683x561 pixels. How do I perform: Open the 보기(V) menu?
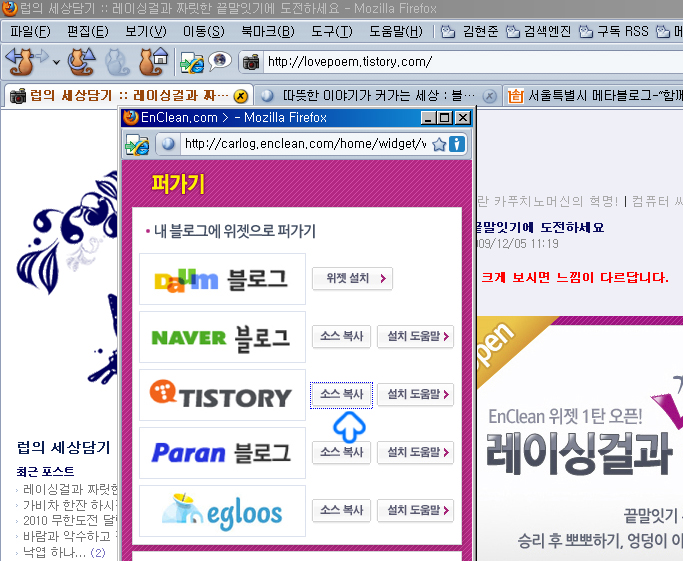click(145, 31)
